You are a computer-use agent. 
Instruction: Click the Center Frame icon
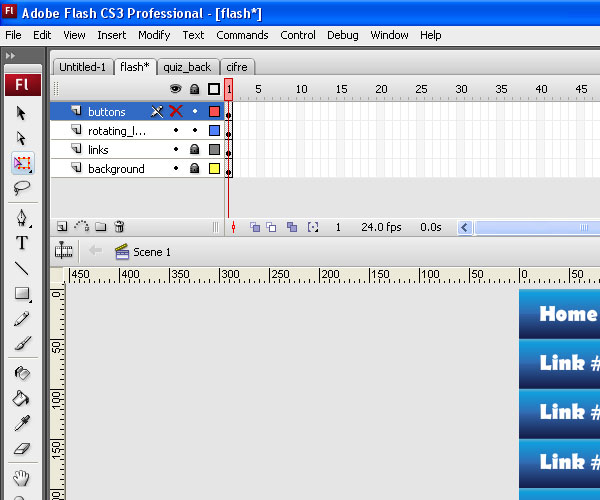click(x=233, y=227)
